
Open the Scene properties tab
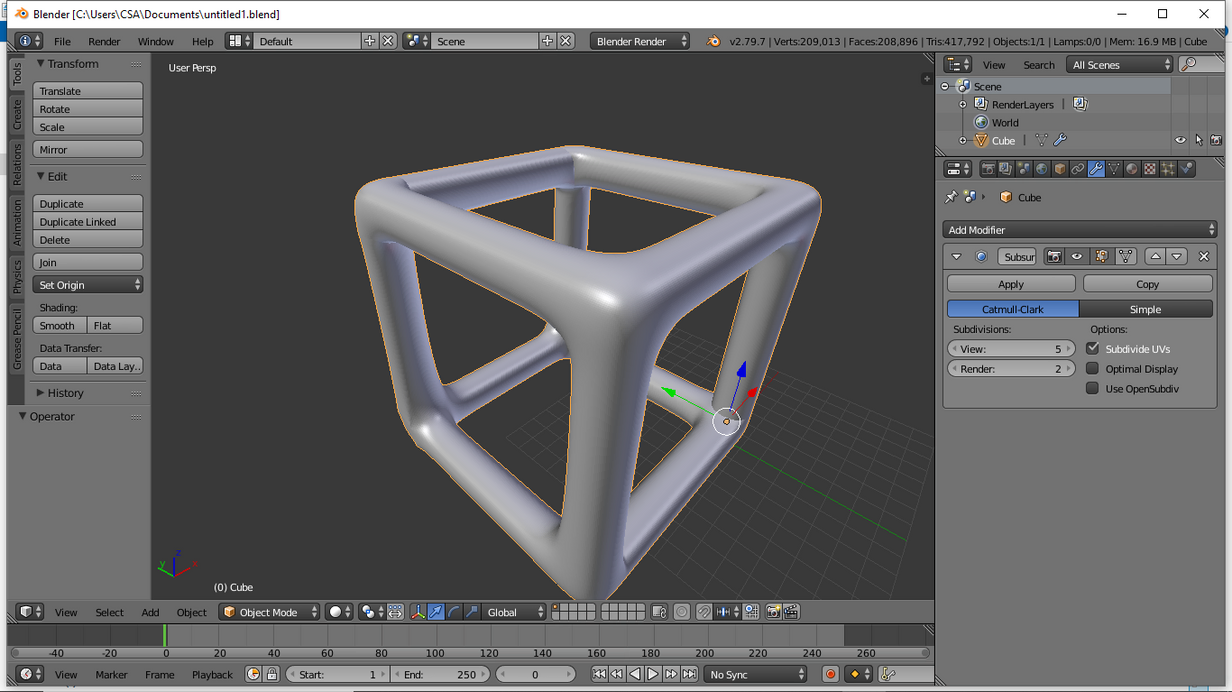[1024, 169]
